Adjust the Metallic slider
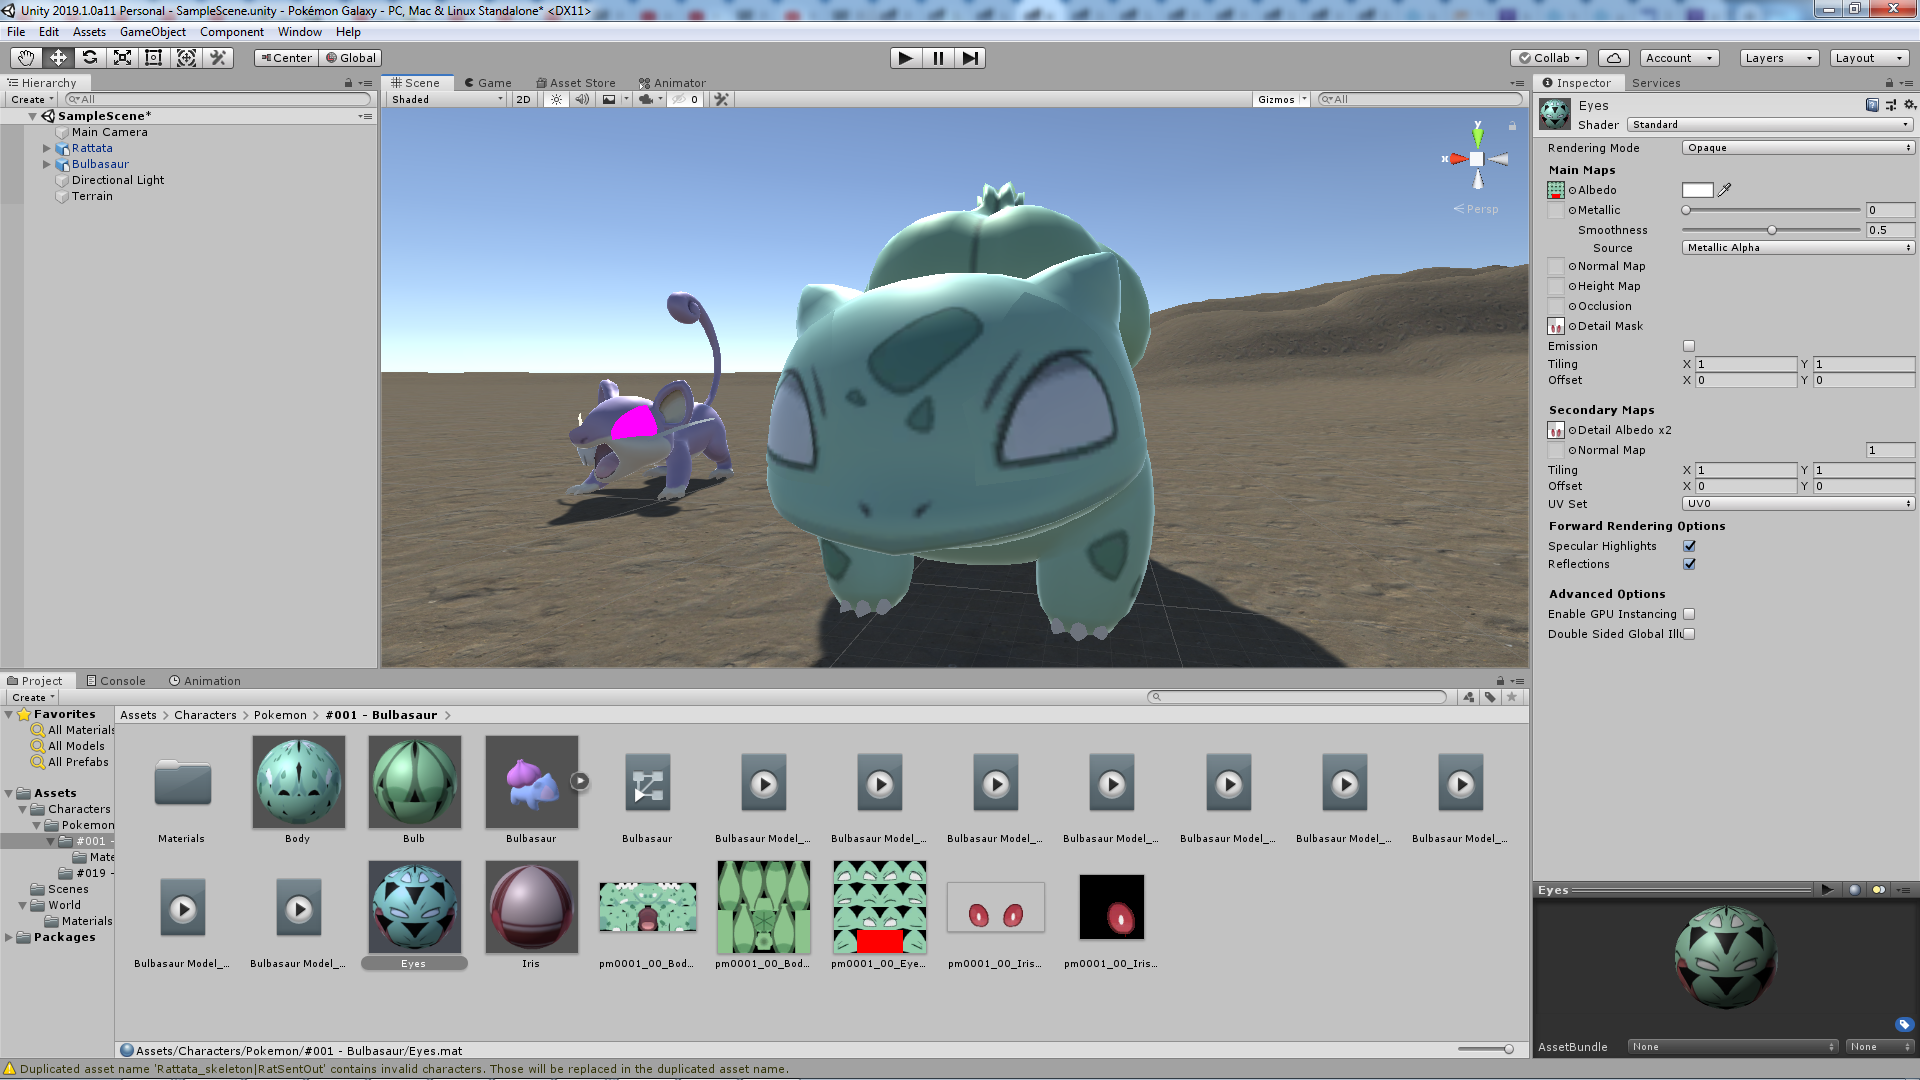 [x=1771, y=210]
